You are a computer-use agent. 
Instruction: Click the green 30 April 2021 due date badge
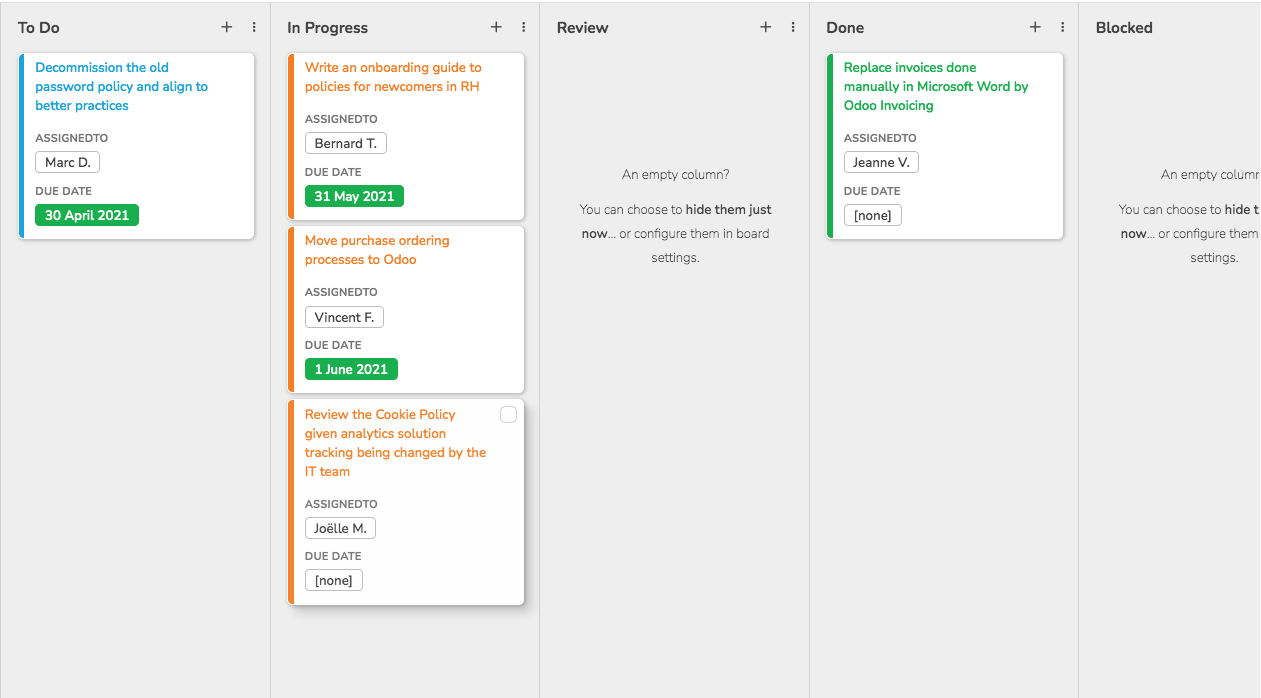click(x=86, y=214)
